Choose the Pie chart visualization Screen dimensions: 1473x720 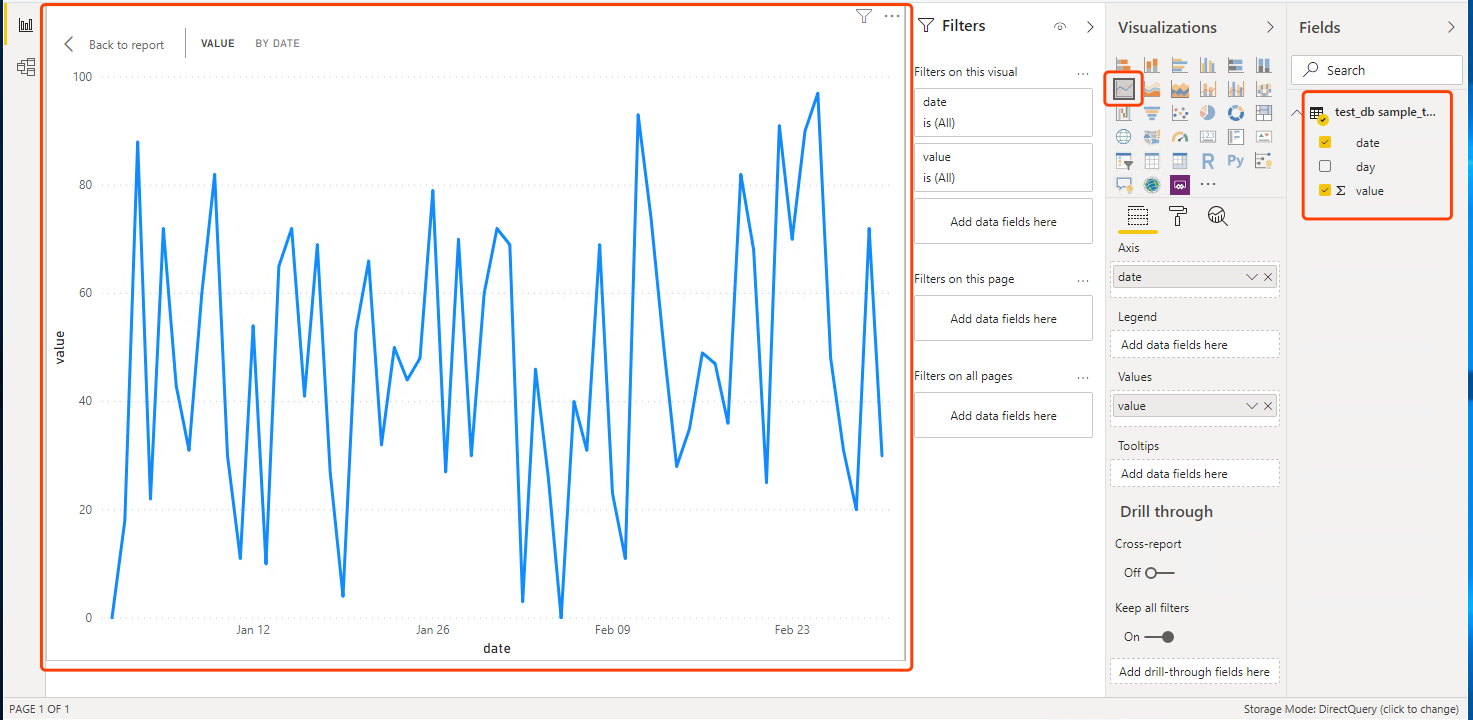(1208, 113)
